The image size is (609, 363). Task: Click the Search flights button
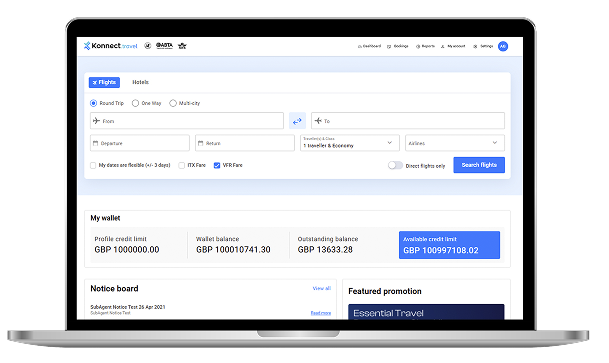point(479,165)
